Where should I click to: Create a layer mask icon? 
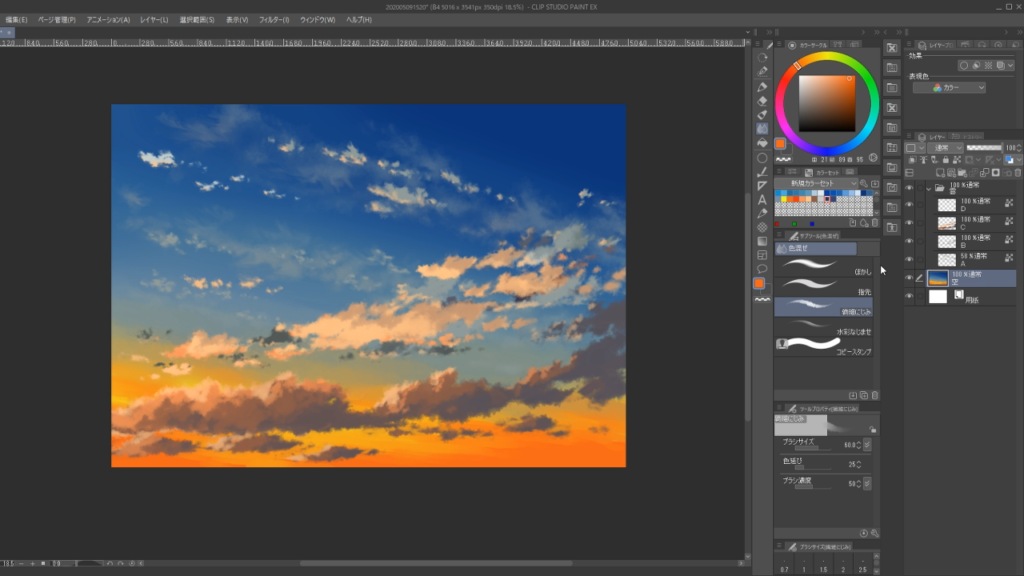click(x=996, y=173)
